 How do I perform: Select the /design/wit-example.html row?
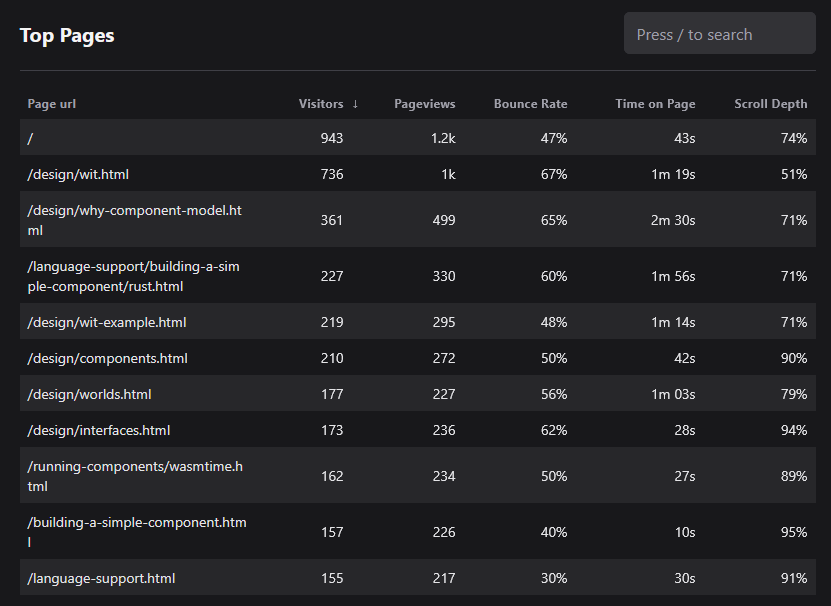tap(107, 322)
